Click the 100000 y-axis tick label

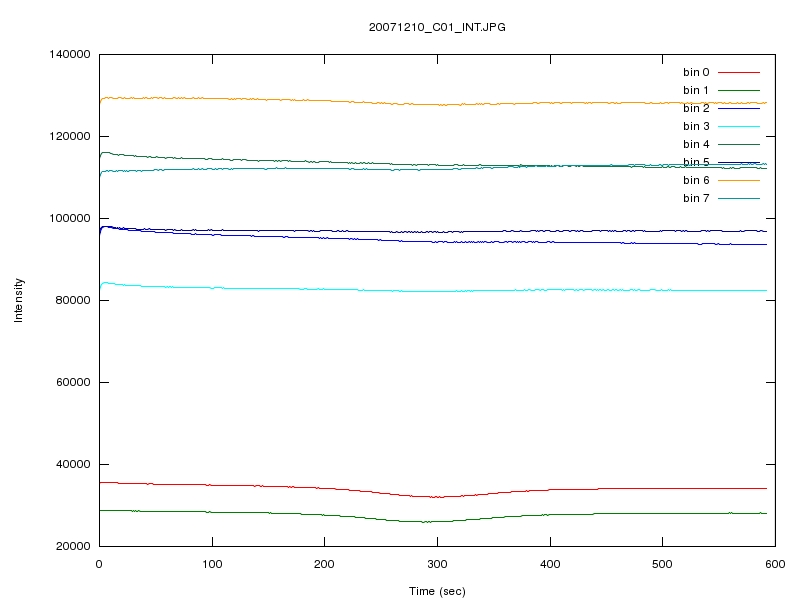click(x=69, y=218)
